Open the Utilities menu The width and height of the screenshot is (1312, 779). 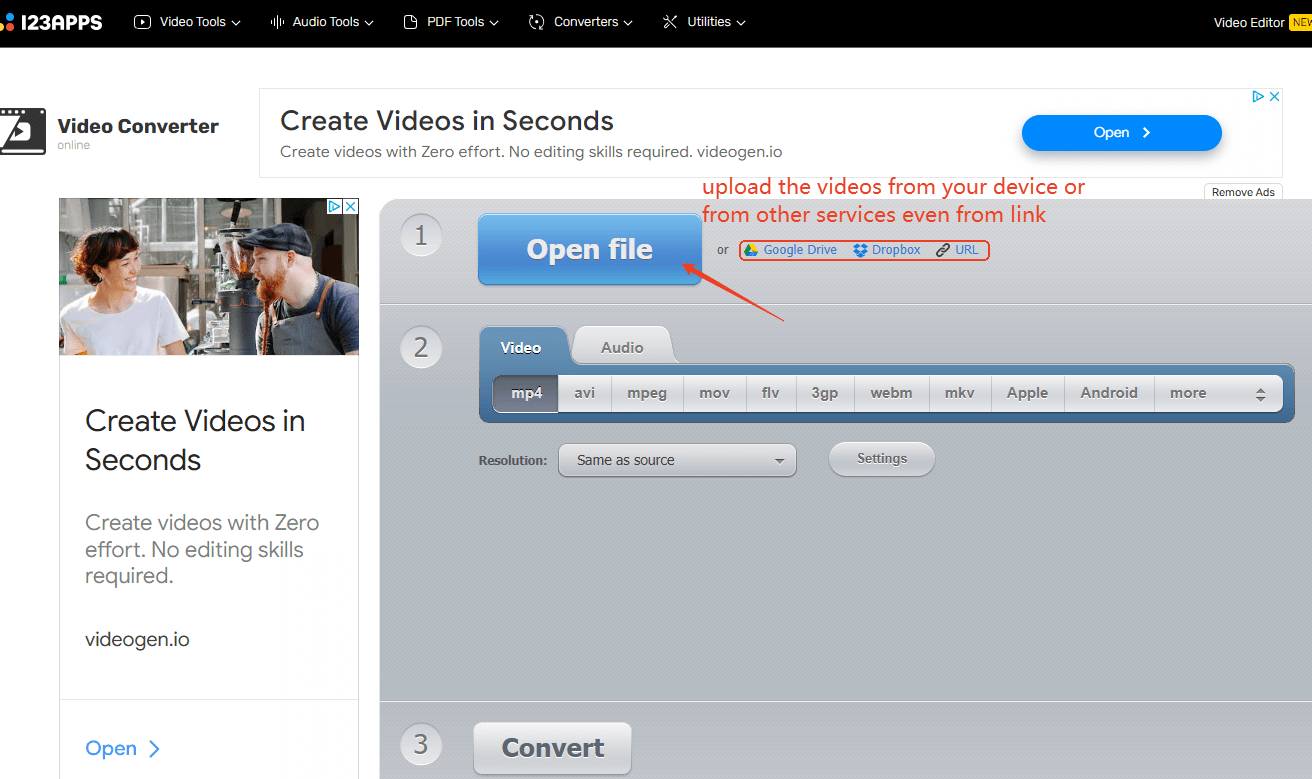pos(704,22)
